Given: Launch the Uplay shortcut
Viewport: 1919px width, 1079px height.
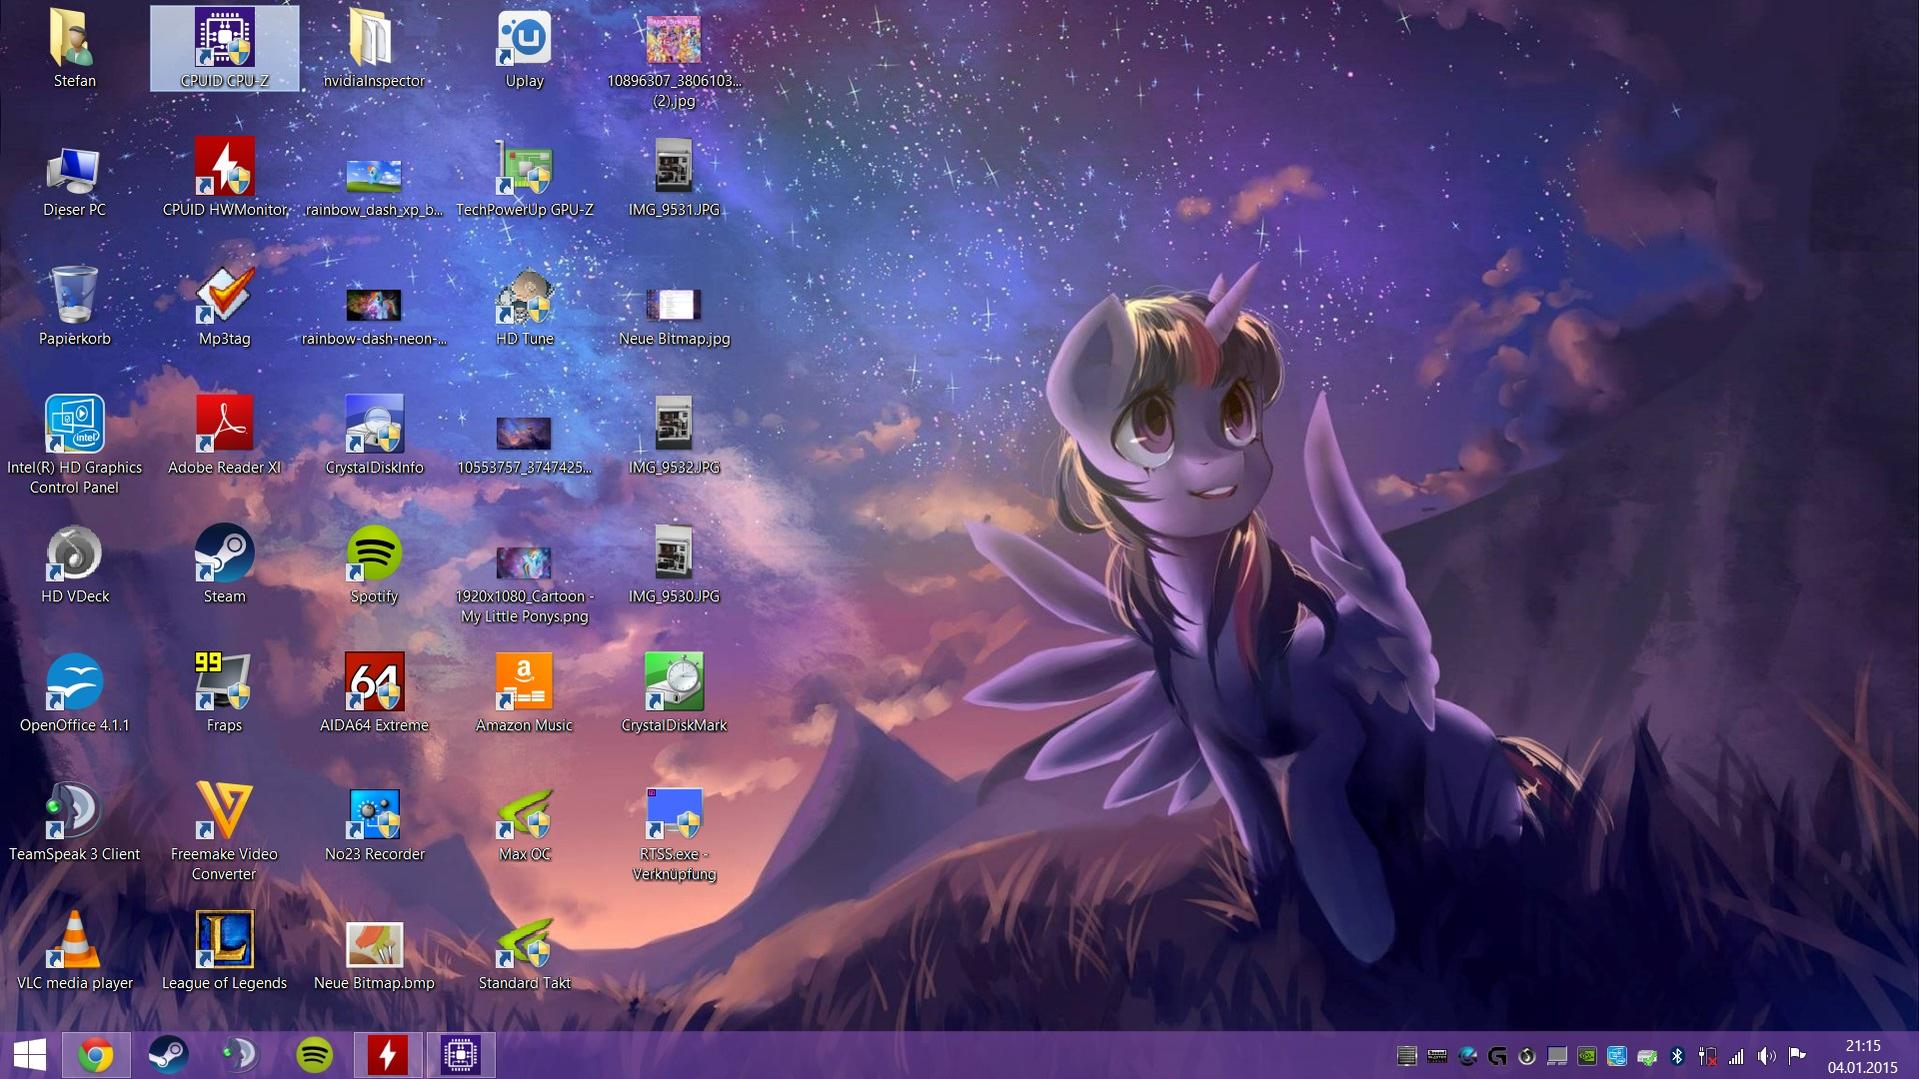Looking at the screenshot, I should click(x=524, y=50).
